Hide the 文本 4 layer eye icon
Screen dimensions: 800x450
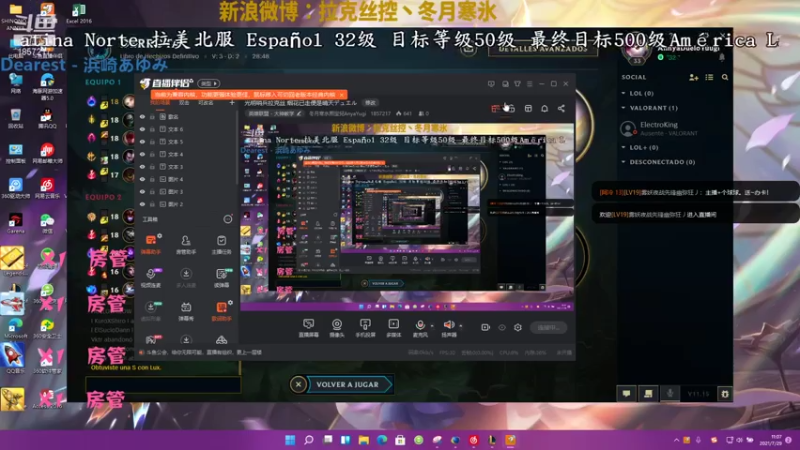(x=142, y=154)
